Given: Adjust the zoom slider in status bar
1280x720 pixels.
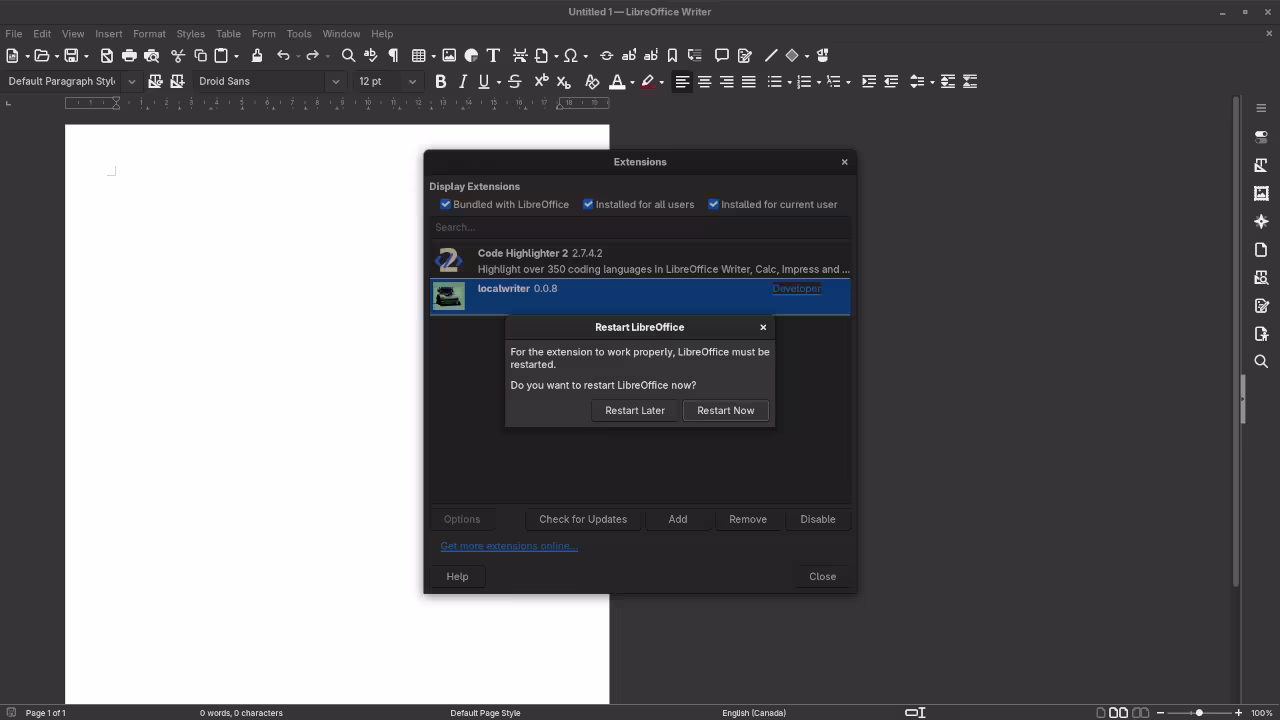Looking at the screenshot, I should point(1200,713).
